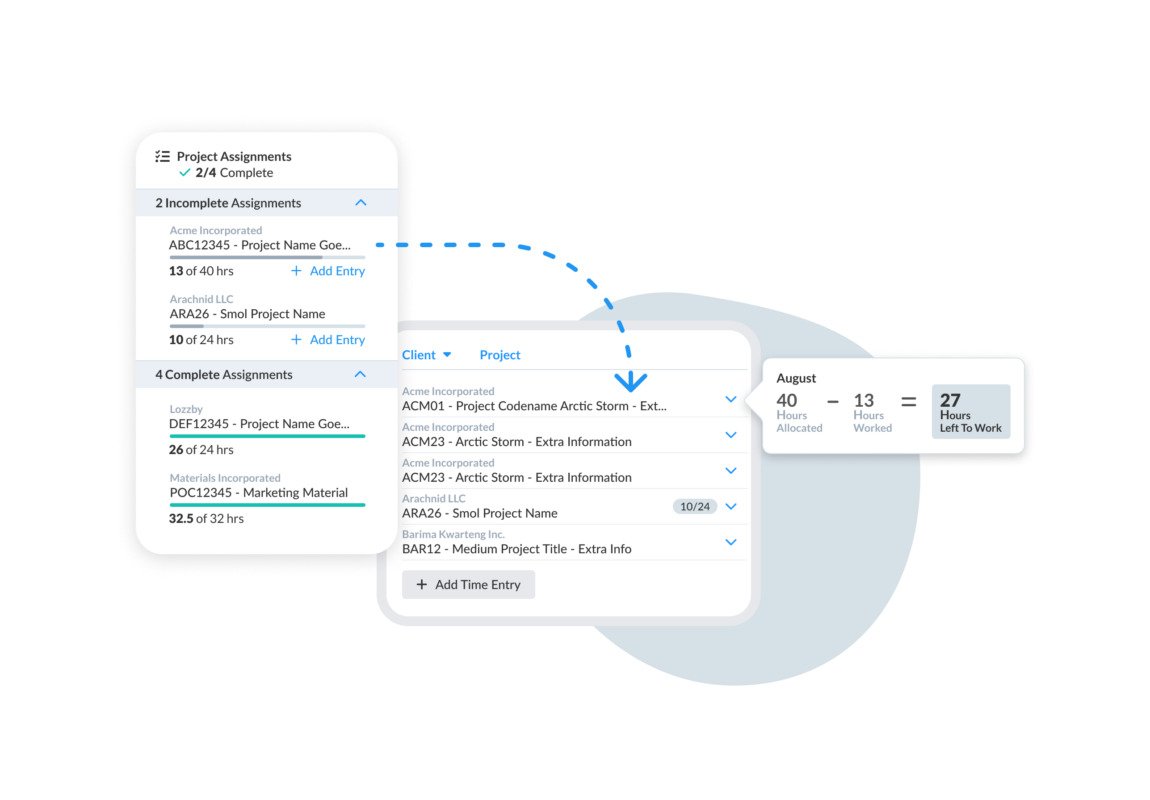The width and height of the screenshot is (1150, 800).
Task: Click plus icon beside ABC12345 Add Entry
Action: tap(296, 271)
